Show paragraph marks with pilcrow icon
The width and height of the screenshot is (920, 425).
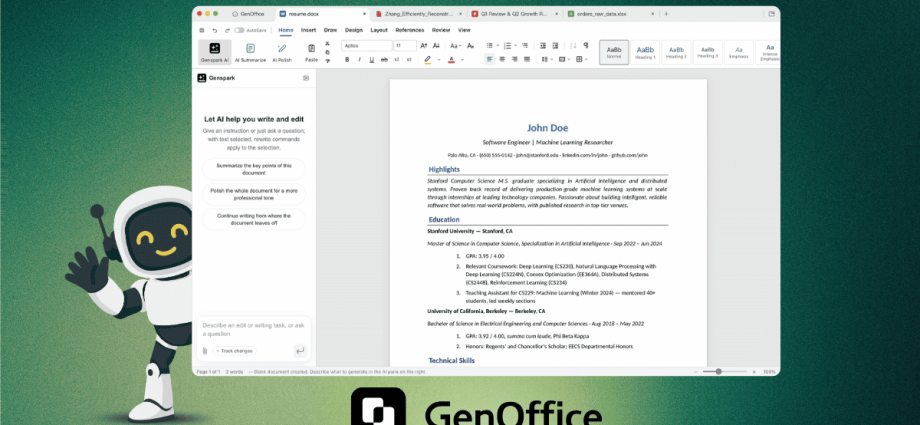pos(587,45)
